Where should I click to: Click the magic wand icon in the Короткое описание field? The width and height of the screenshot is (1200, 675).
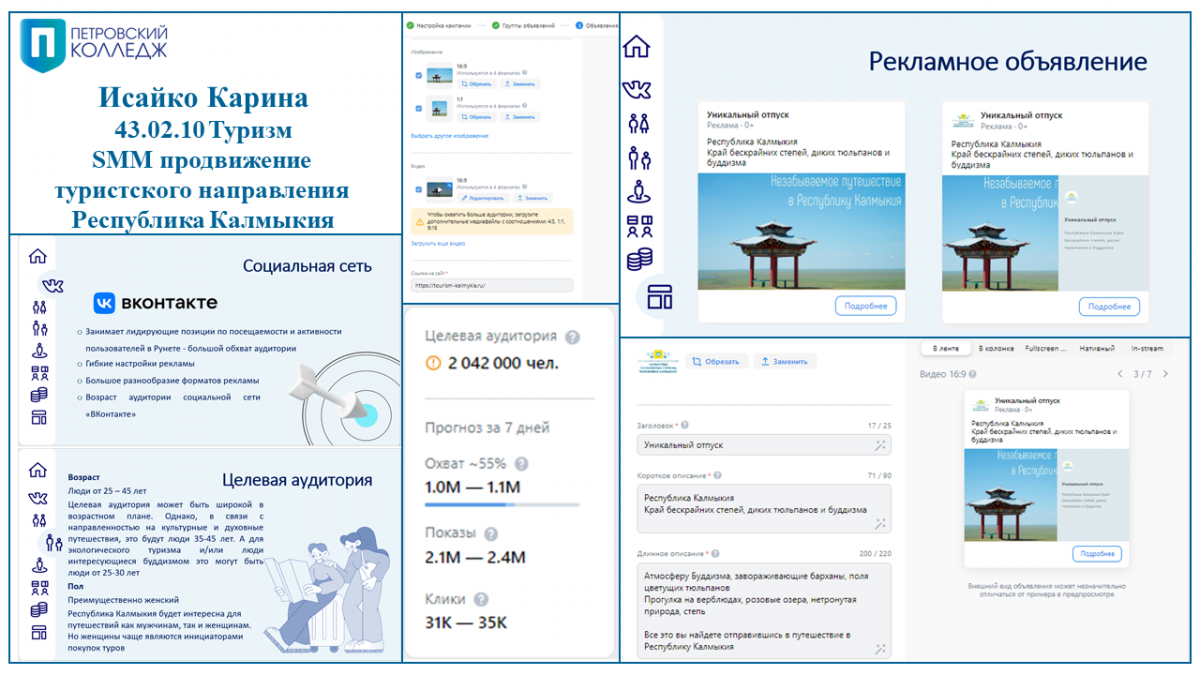pyautogui.click(x=880, y=523)
